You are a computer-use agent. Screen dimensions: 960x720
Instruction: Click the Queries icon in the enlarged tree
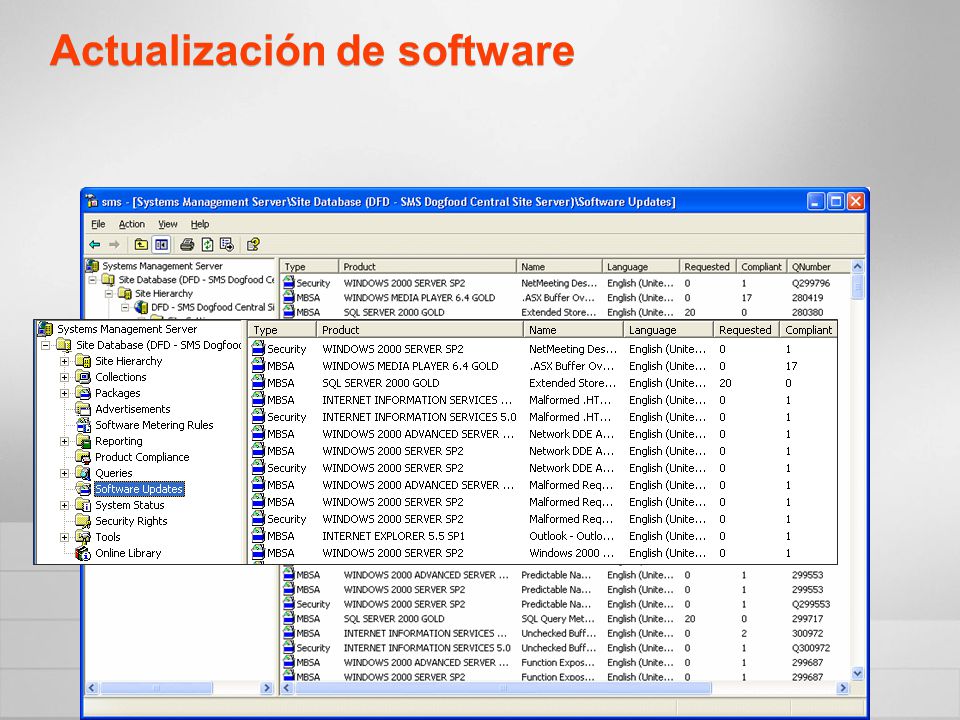(83, 473)
